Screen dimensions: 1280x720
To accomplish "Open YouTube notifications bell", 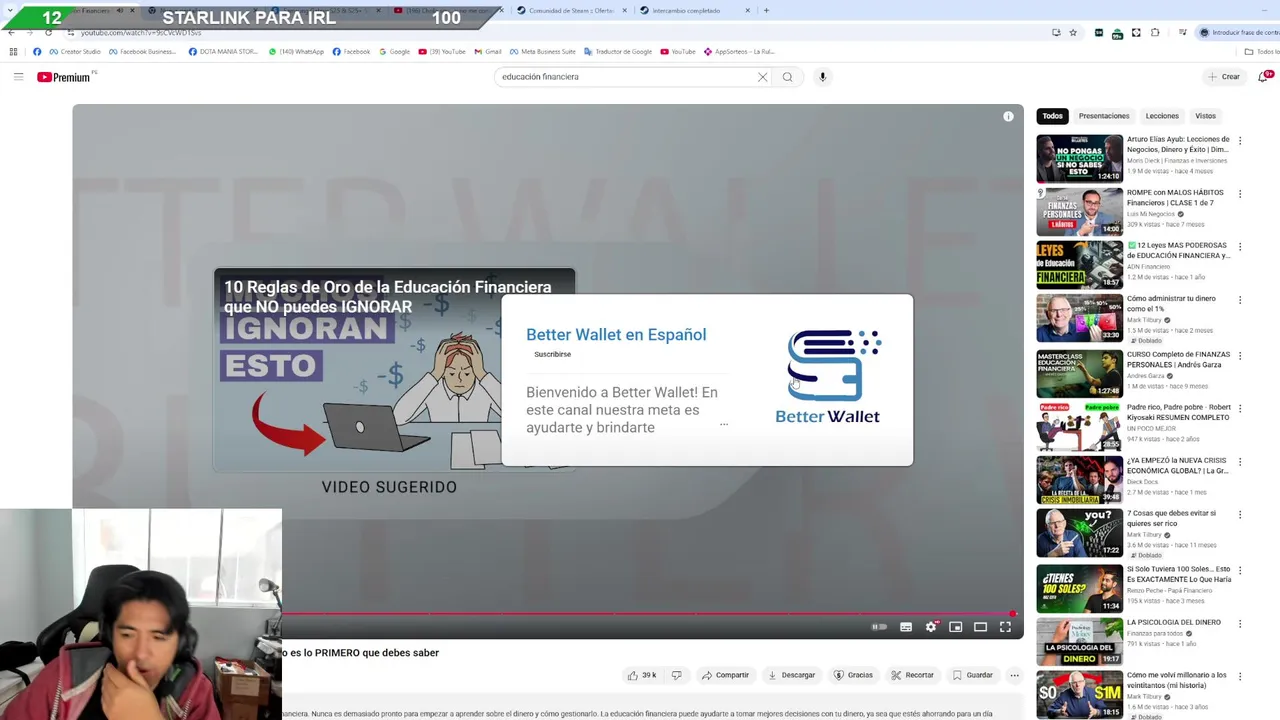I will tap(1263, 77).
